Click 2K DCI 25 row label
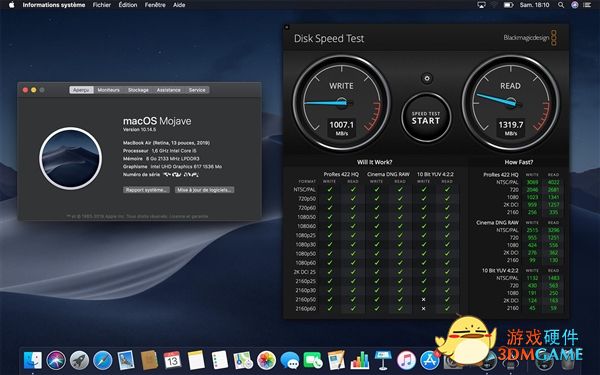The width and height of the screenshot is (600, 375). pyautogui.click(x=305, y=272)
